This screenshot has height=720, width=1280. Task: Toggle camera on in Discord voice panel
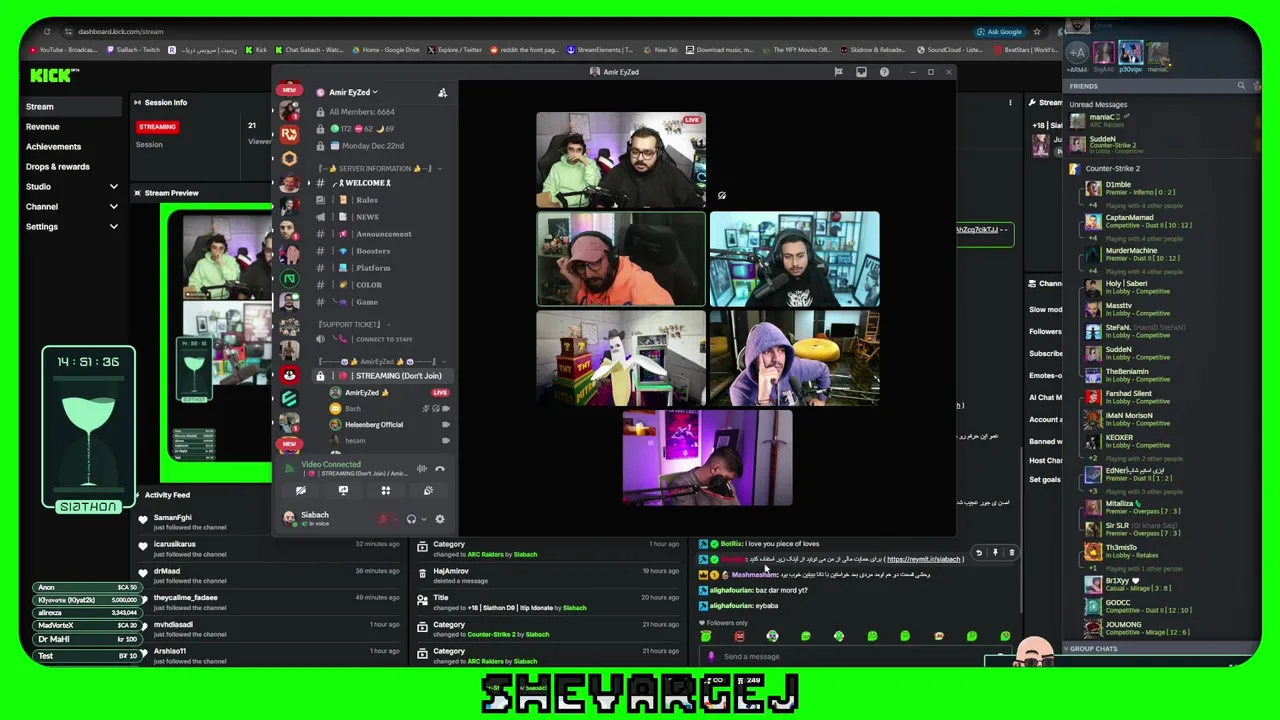pyautogui.click(x=301, y=491)
